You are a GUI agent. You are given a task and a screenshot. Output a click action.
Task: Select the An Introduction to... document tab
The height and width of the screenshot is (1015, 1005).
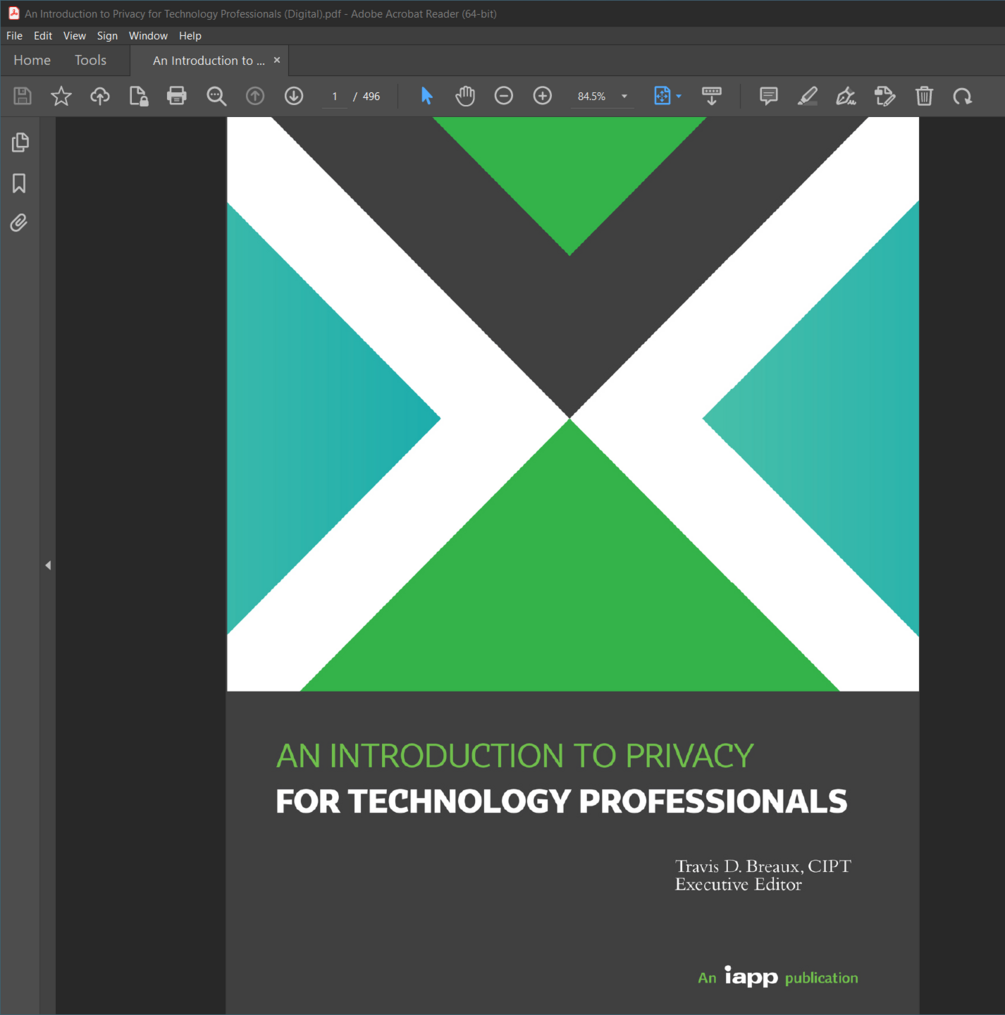(208, 60)
